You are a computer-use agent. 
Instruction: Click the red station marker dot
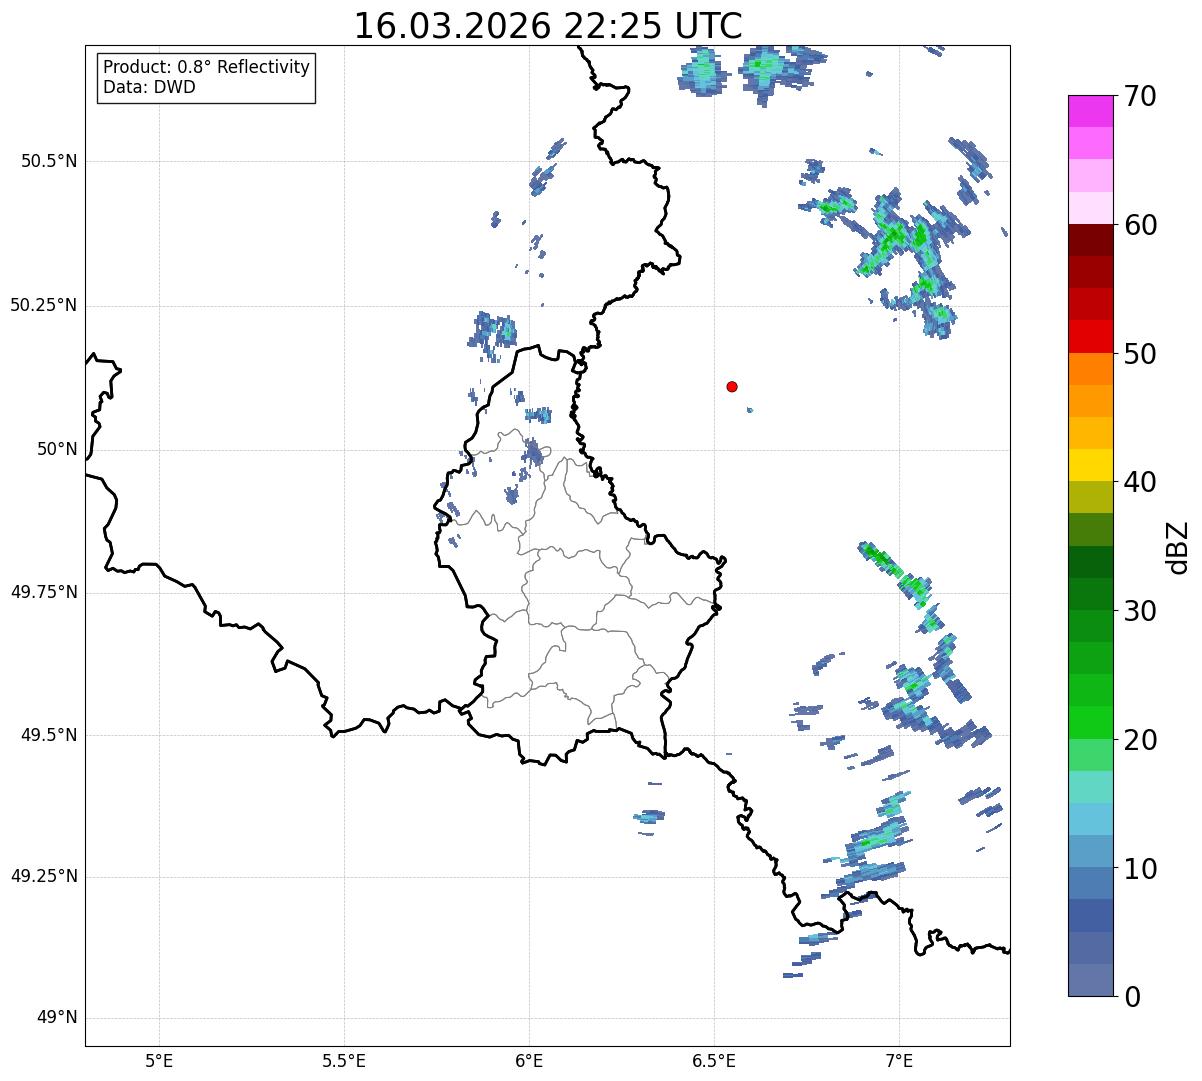[x=732, y=386]
